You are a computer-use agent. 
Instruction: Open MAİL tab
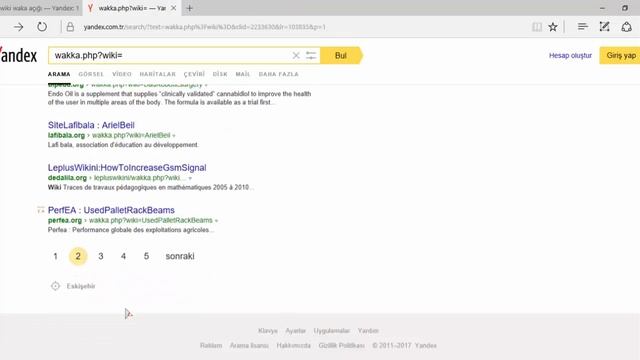[243, 74]
